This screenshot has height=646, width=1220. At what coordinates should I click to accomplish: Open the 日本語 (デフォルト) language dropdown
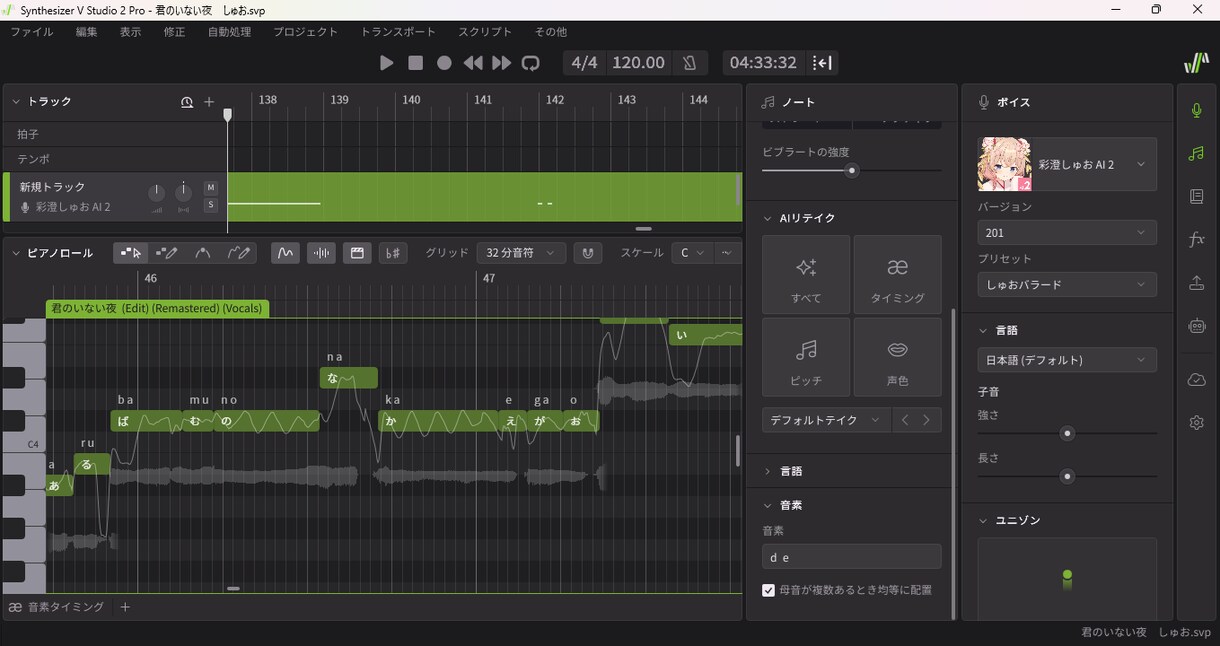pyautogui.click(x=1067, y=360)
